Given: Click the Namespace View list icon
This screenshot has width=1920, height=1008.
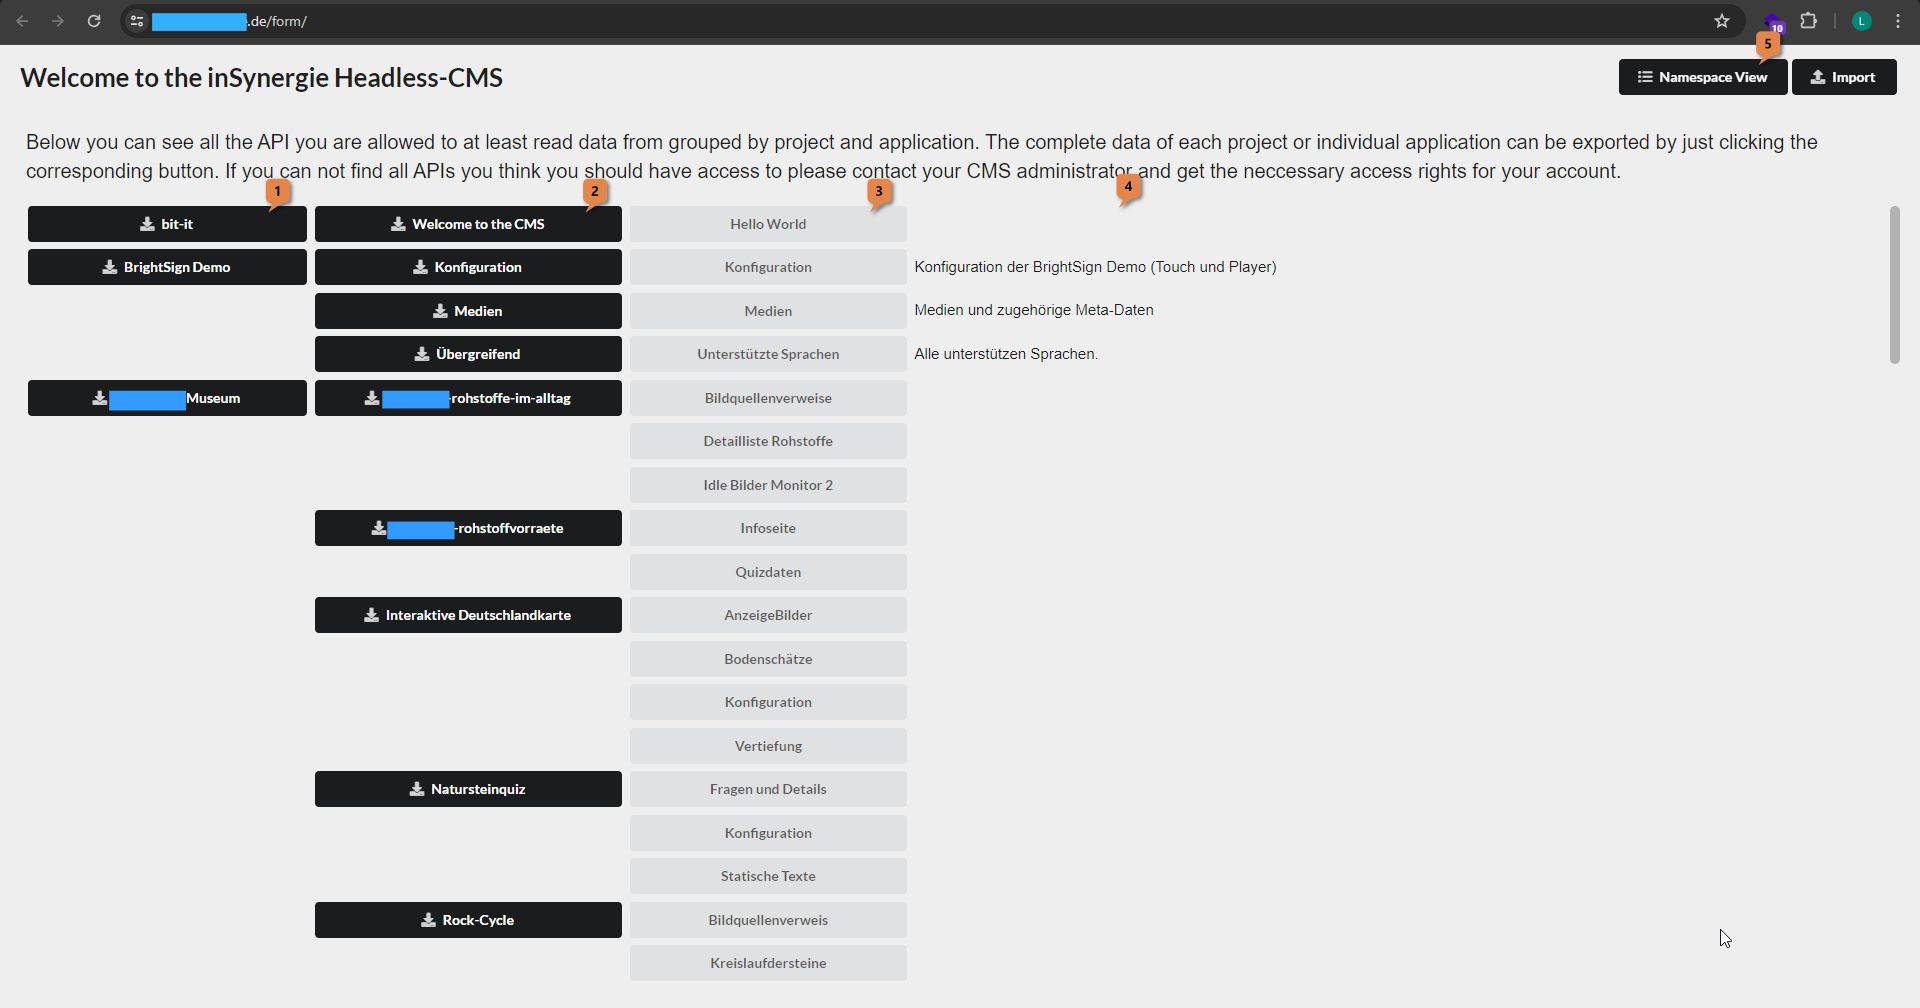Looking at the screenshot, I should tap(1645, 77).
